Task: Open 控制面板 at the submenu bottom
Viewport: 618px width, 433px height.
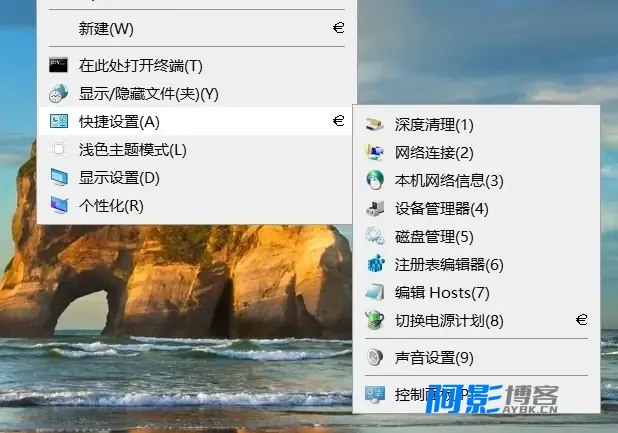Action: 476,394
